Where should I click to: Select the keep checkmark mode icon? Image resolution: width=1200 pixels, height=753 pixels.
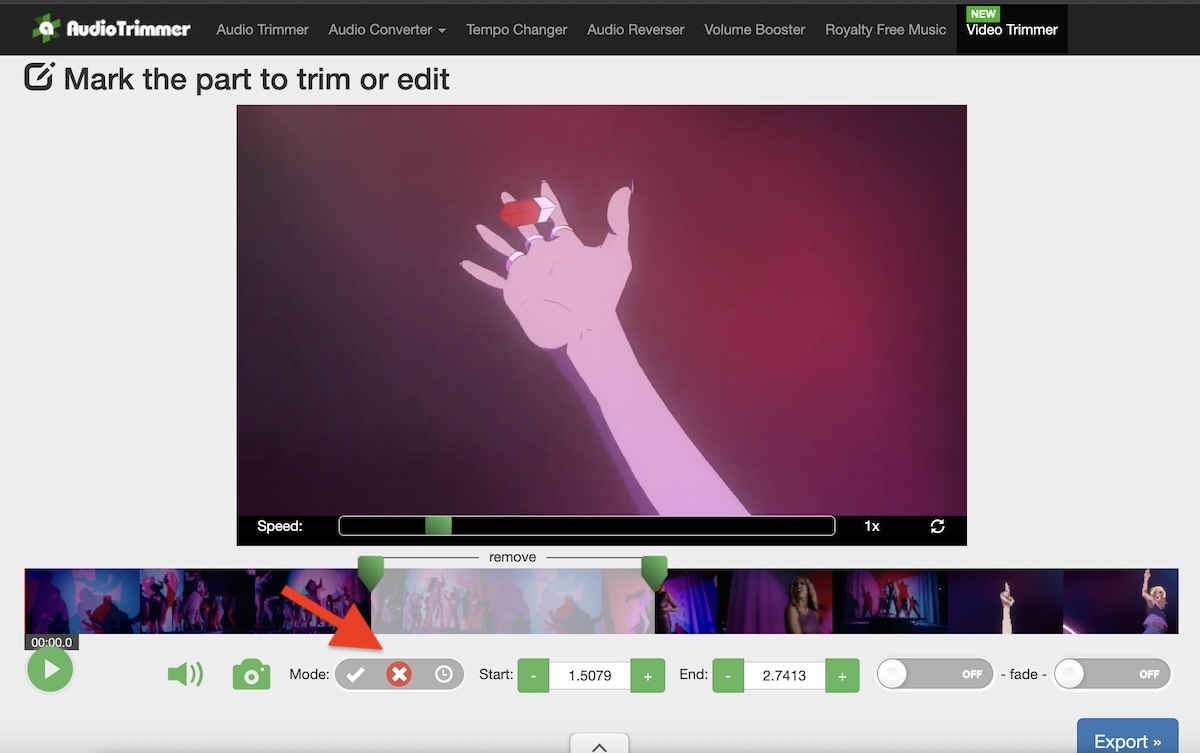tap(357, 674)
